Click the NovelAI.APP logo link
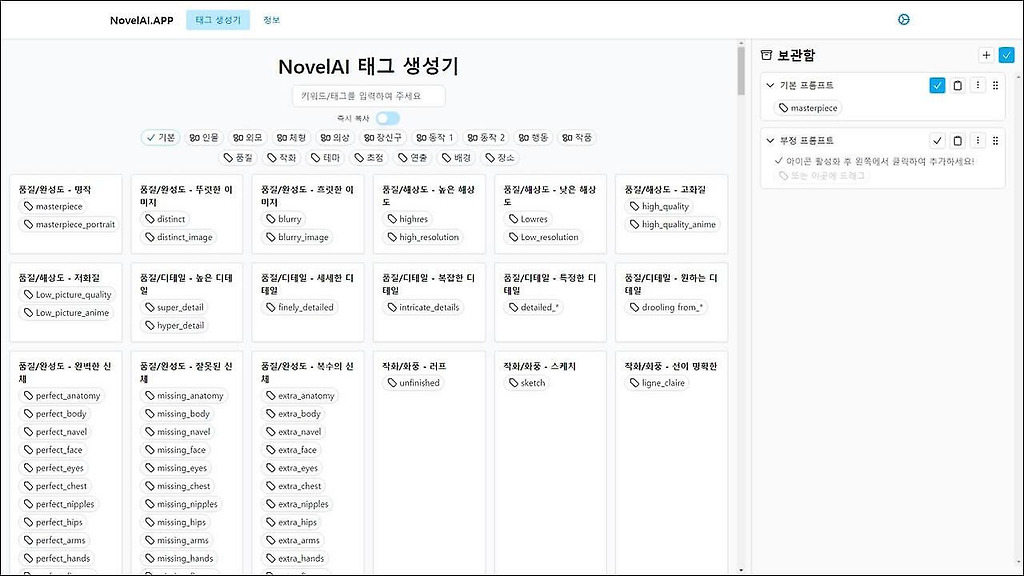This screenshot has width=1024, height=576. coord(142,20)
